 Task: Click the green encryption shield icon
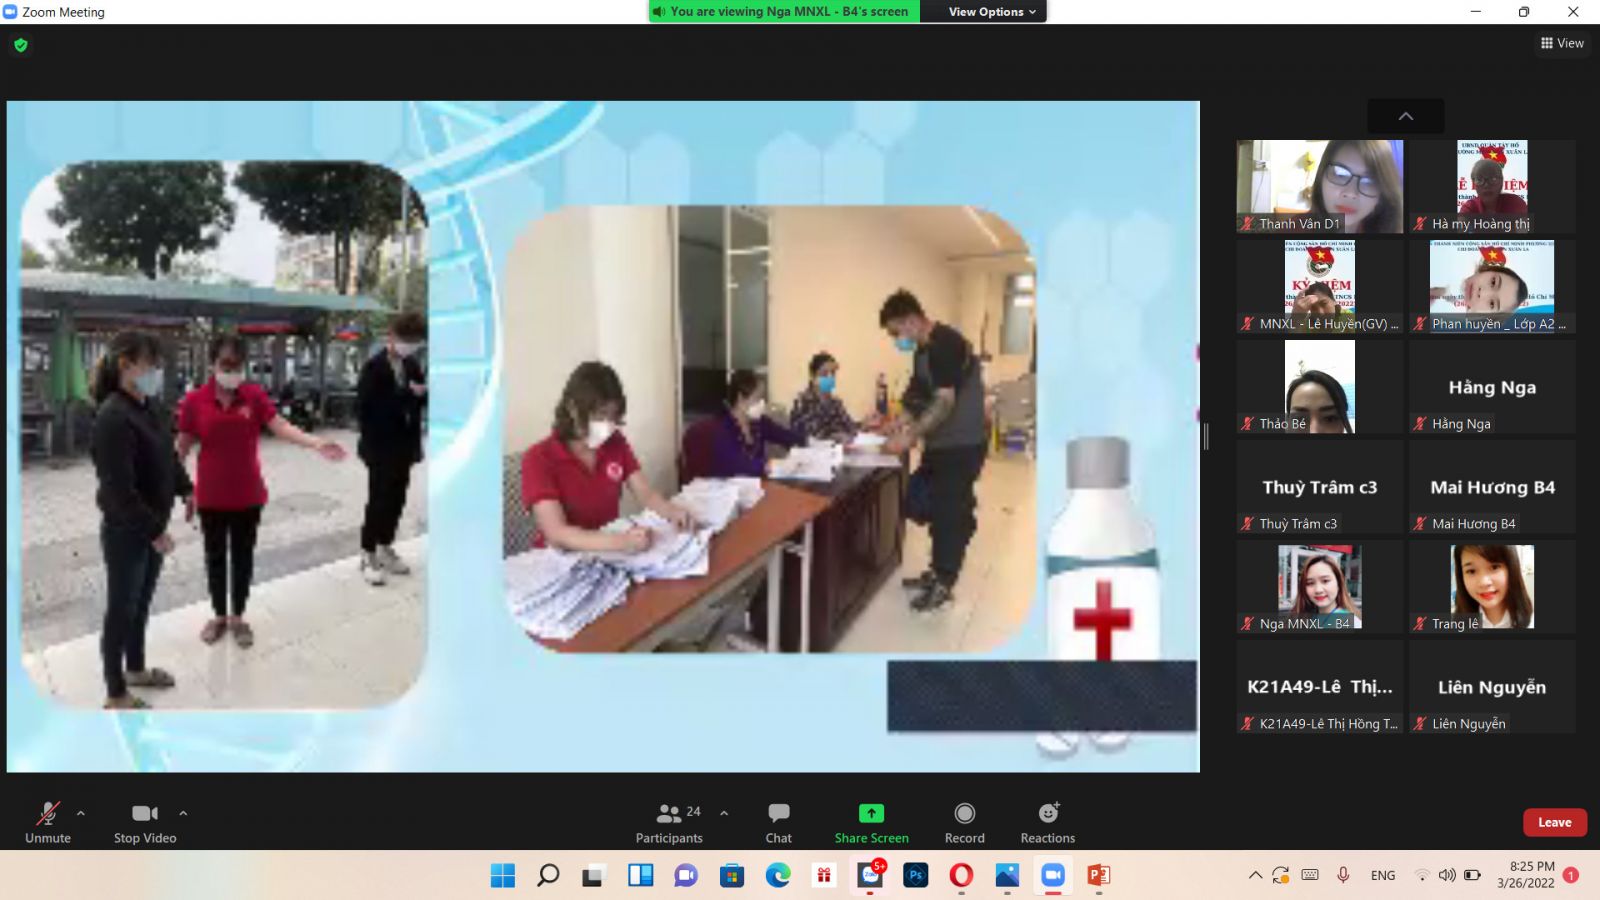click(x=21, y=45)
